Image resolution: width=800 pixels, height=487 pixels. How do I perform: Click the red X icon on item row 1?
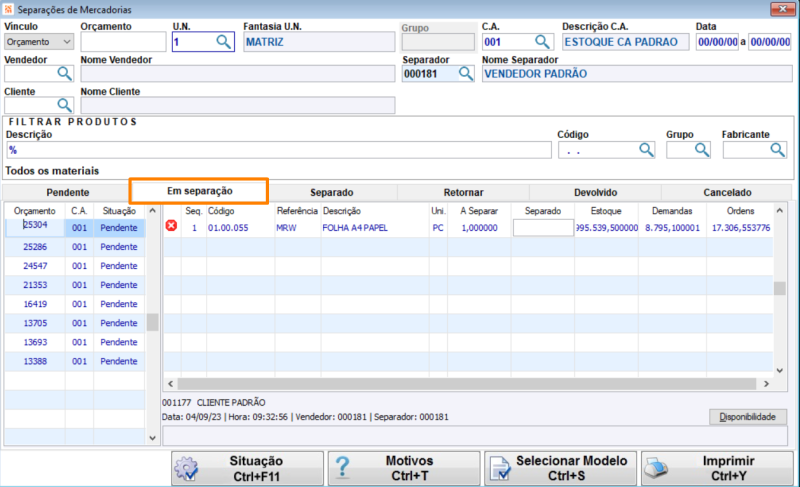tap(171, 225)
